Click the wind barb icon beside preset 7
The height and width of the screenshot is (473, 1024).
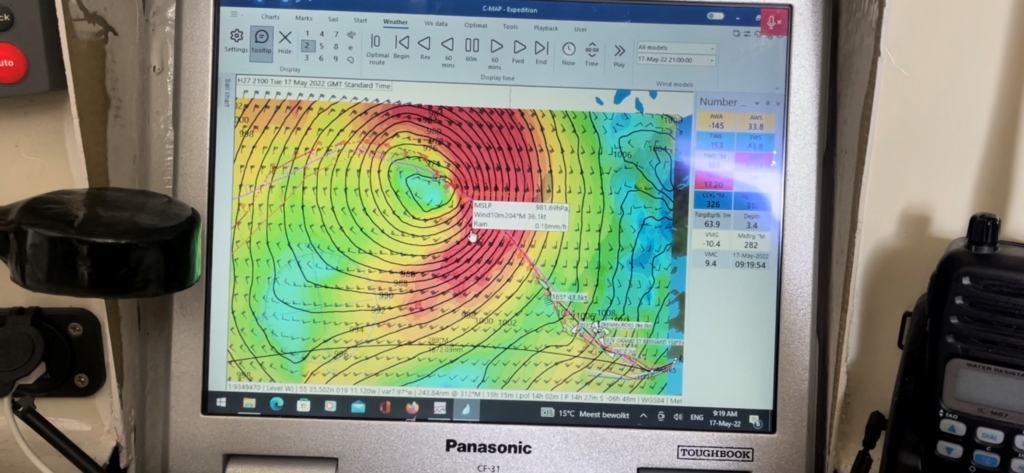351,35
